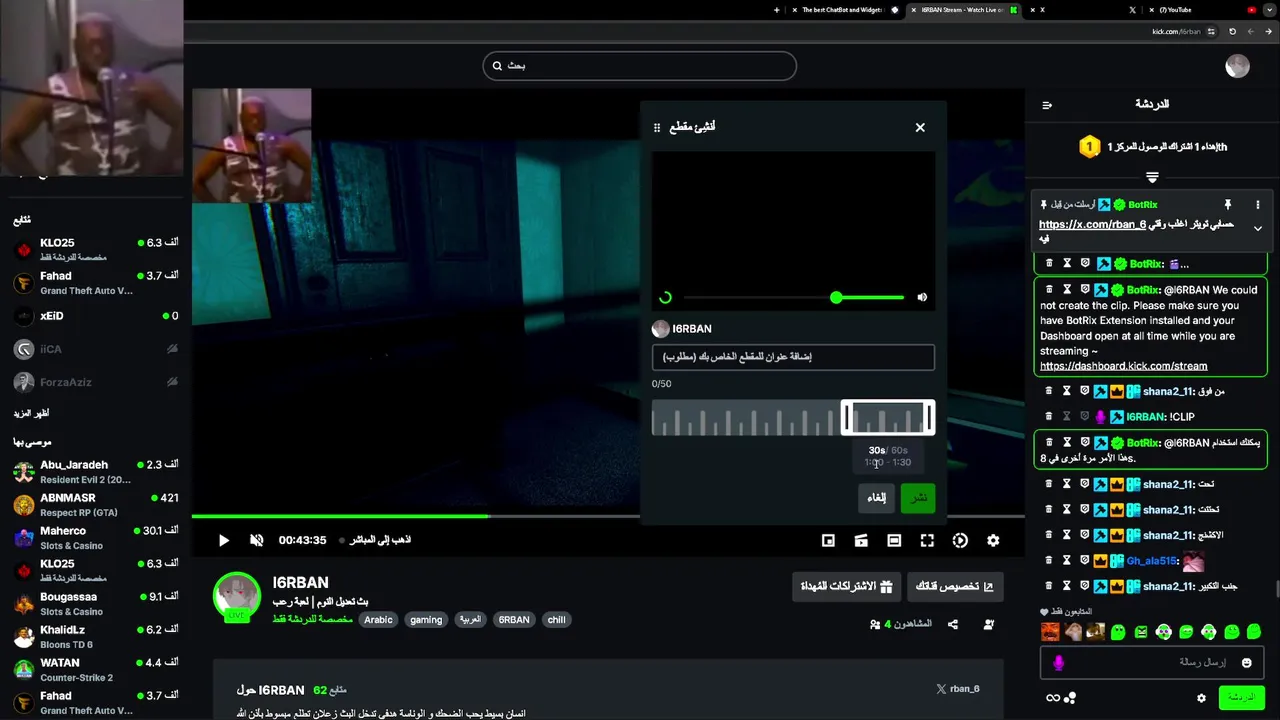Open pinned message three-dot menu
This screenshot has width=1280, height=720.
(x=1258, y=204)
